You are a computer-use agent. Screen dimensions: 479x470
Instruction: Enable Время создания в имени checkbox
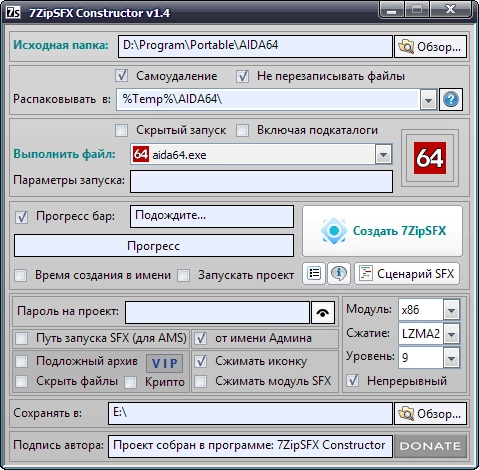pyautogui.click(x=21, y=276)
